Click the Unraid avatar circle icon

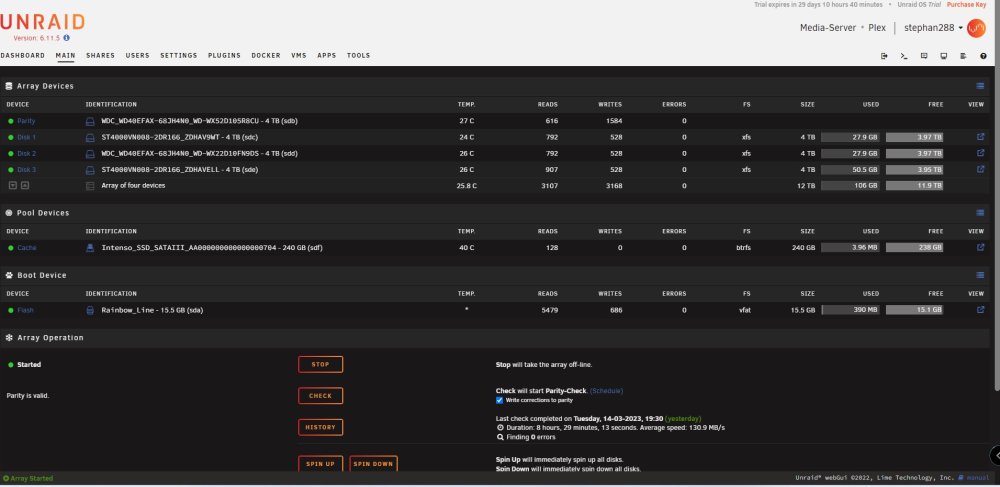(x=976, y=28)
